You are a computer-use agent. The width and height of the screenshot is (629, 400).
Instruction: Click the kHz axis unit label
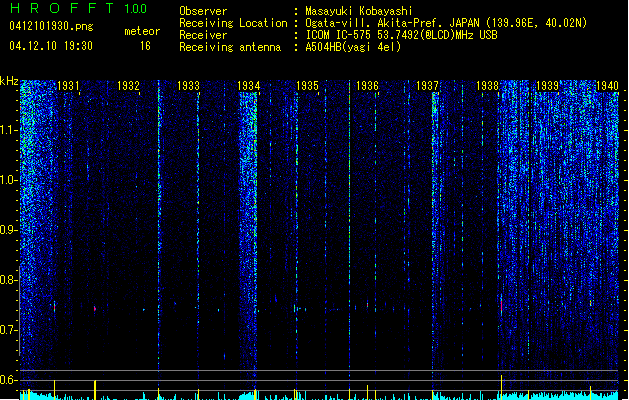[9, 81]
